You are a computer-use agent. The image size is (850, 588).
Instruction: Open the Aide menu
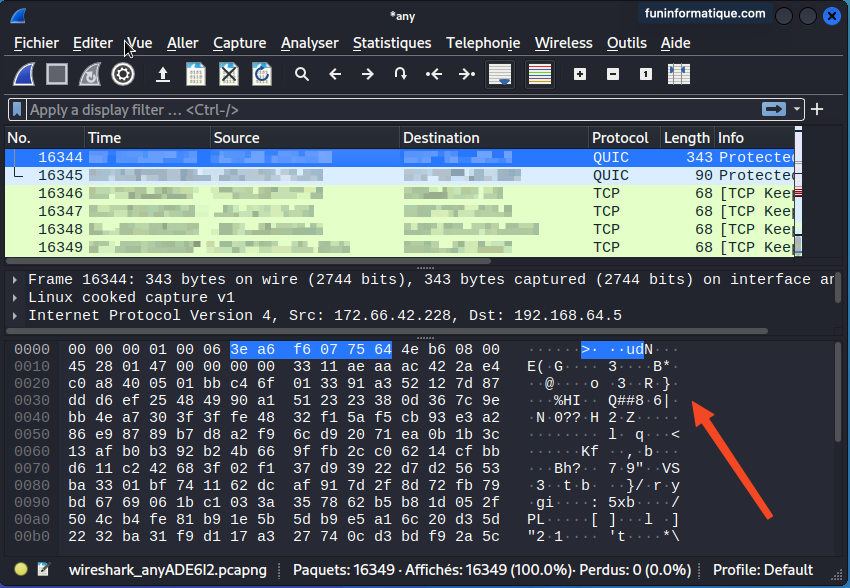[x=675, y=43]
